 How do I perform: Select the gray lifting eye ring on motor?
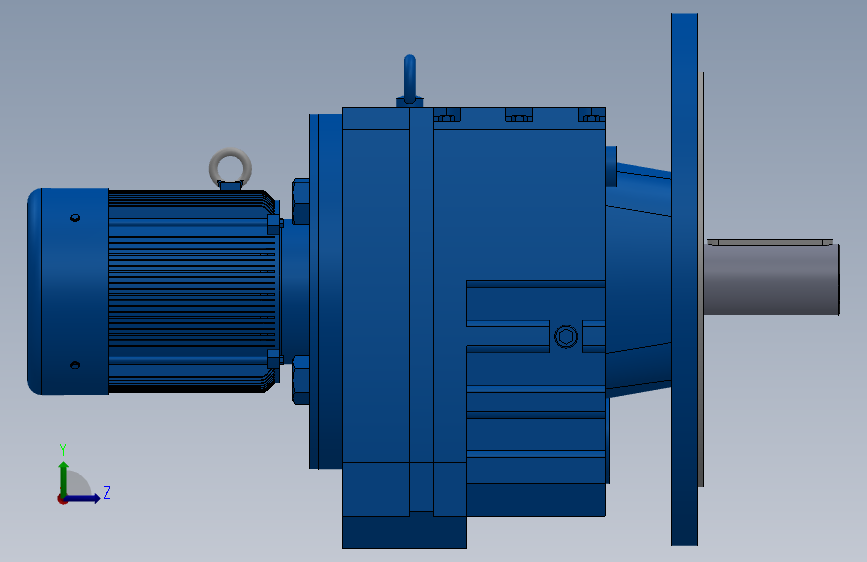[230, 167]
